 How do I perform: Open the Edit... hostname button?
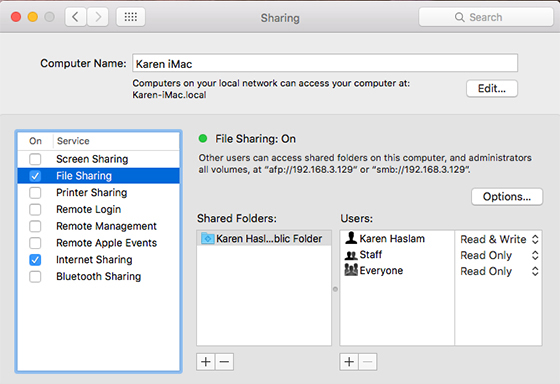coord(492,88)
